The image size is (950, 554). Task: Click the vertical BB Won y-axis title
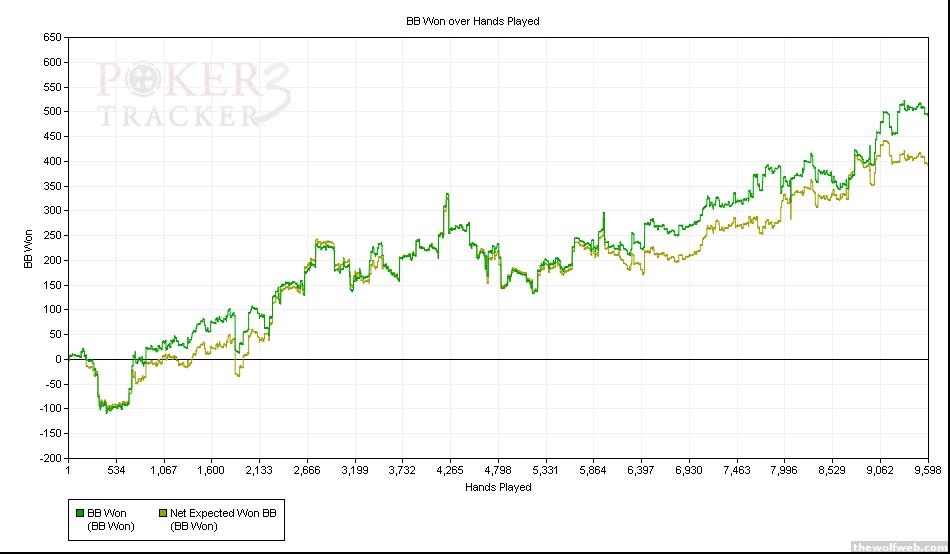[29, 248]
